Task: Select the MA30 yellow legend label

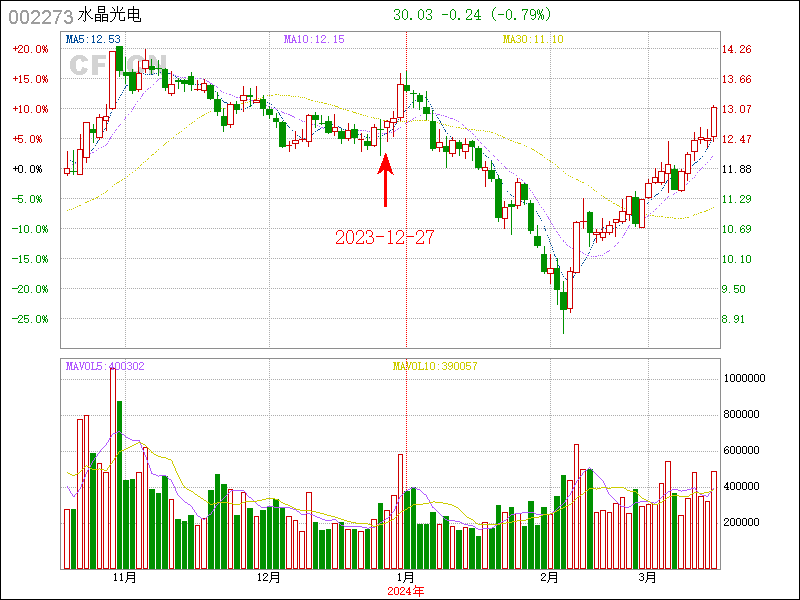Action: (532, 39)
